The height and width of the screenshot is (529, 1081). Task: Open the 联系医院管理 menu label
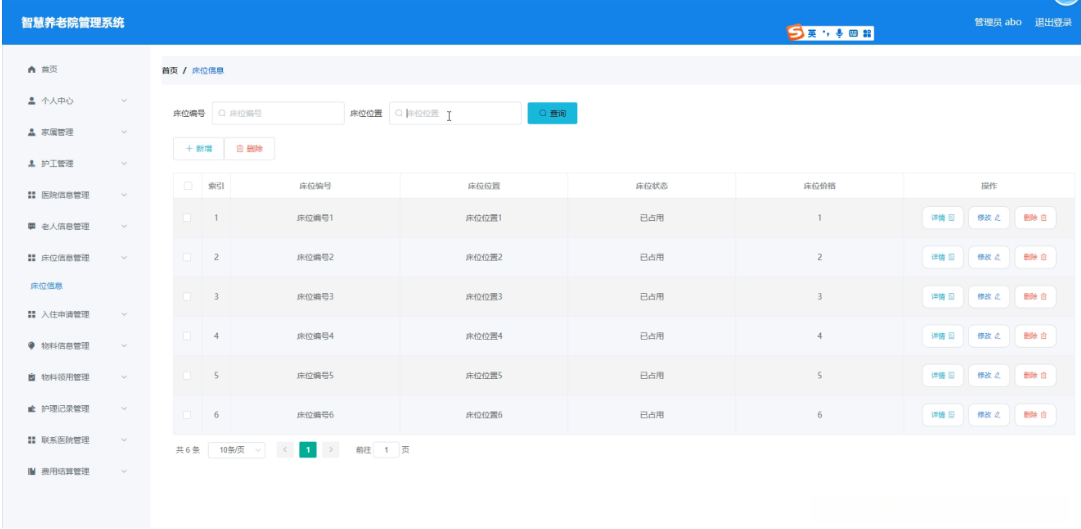point(65,440)
